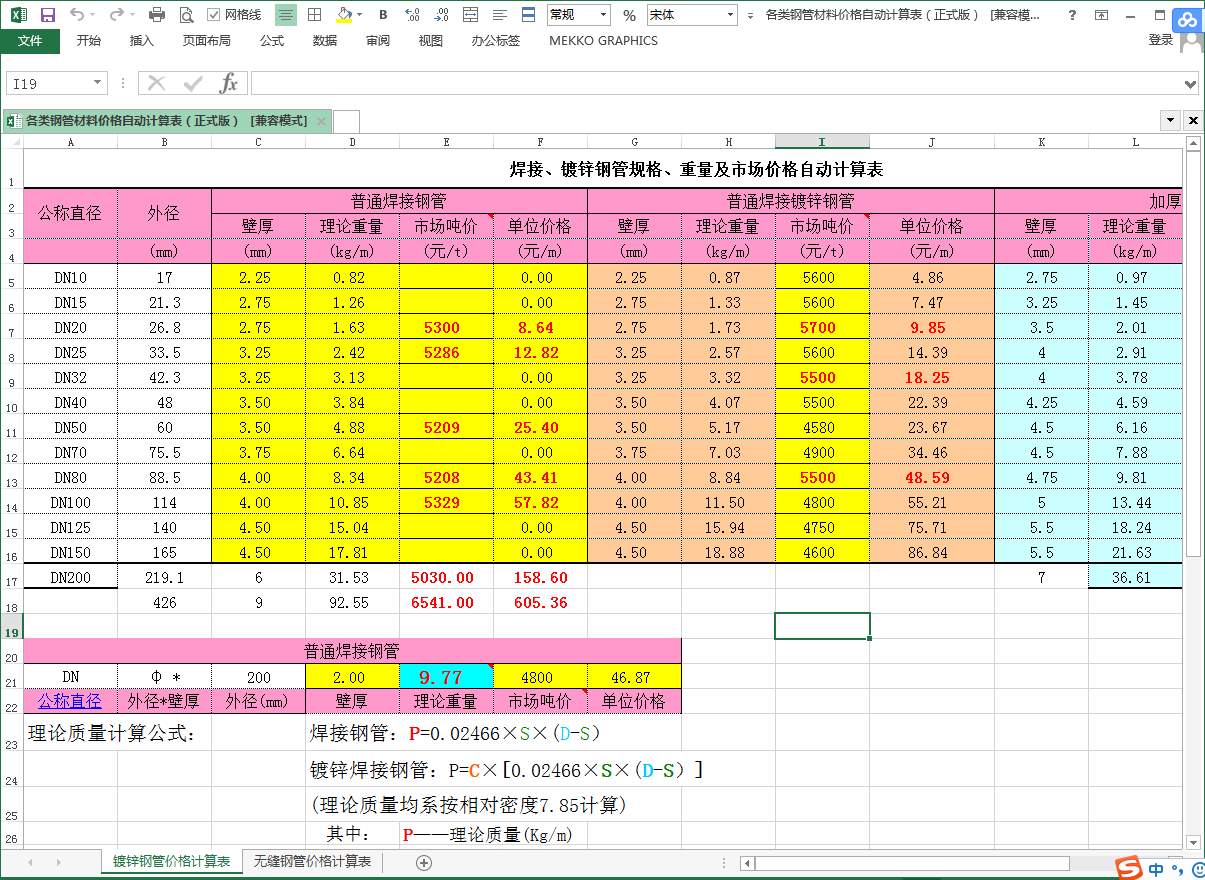Open the fill color dropdown arrow
Screen dimensions: 1205x880
point(361,15)
